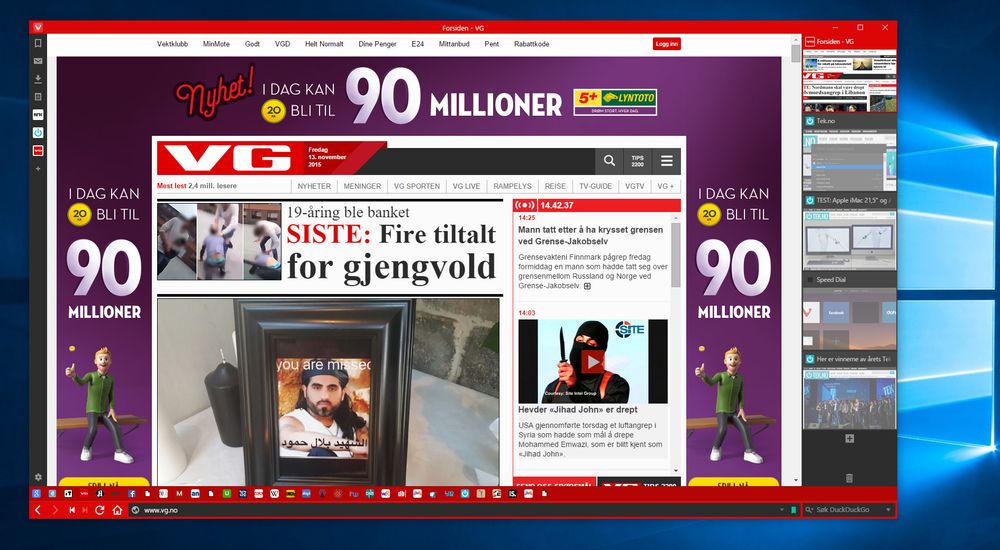Expand the address bar history dropdown
Image resolution: width=1000 pixels, height=550 pixels.
(782, 510)
